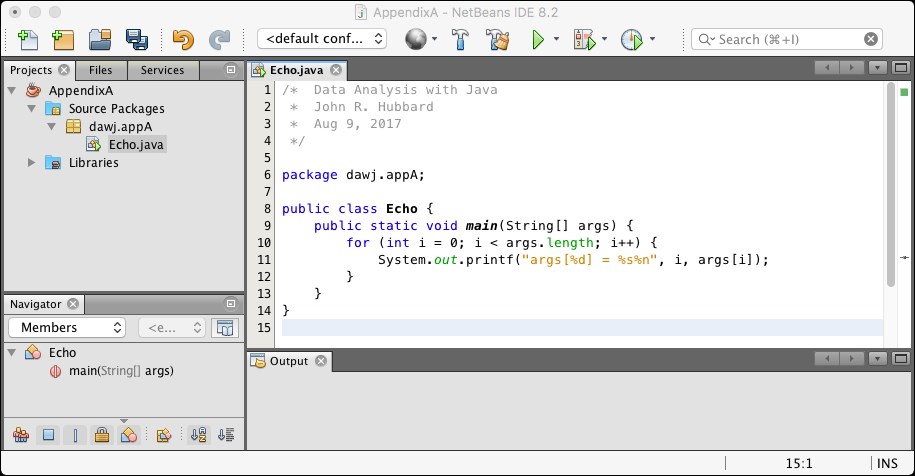Click the New Project toolbar icon
915x476 pixels.
(63, 39)
